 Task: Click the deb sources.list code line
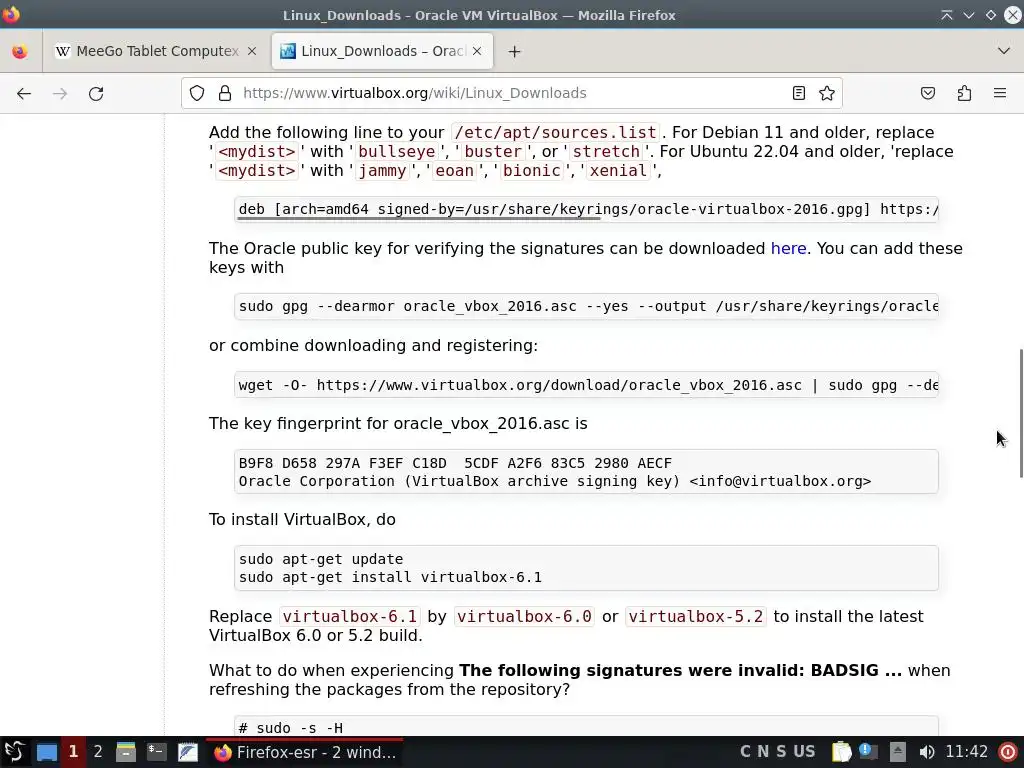588,209
